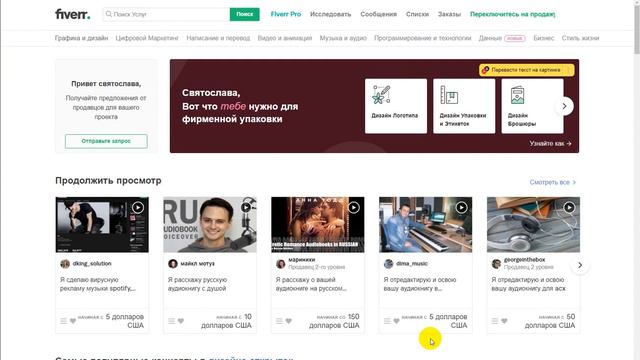Screen dimensions: 640x360
Task: Play video on марижики gig thumbnail
Action: coord(353,207)
